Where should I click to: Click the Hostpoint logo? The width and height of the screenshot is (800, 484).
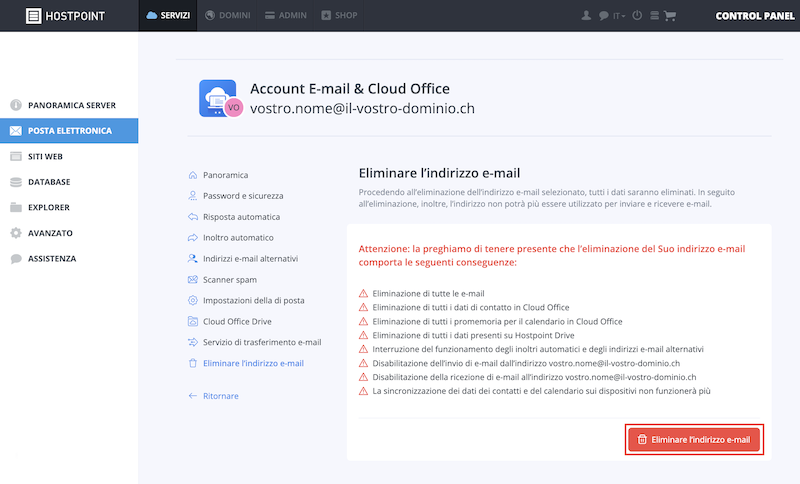click(65, 16)
